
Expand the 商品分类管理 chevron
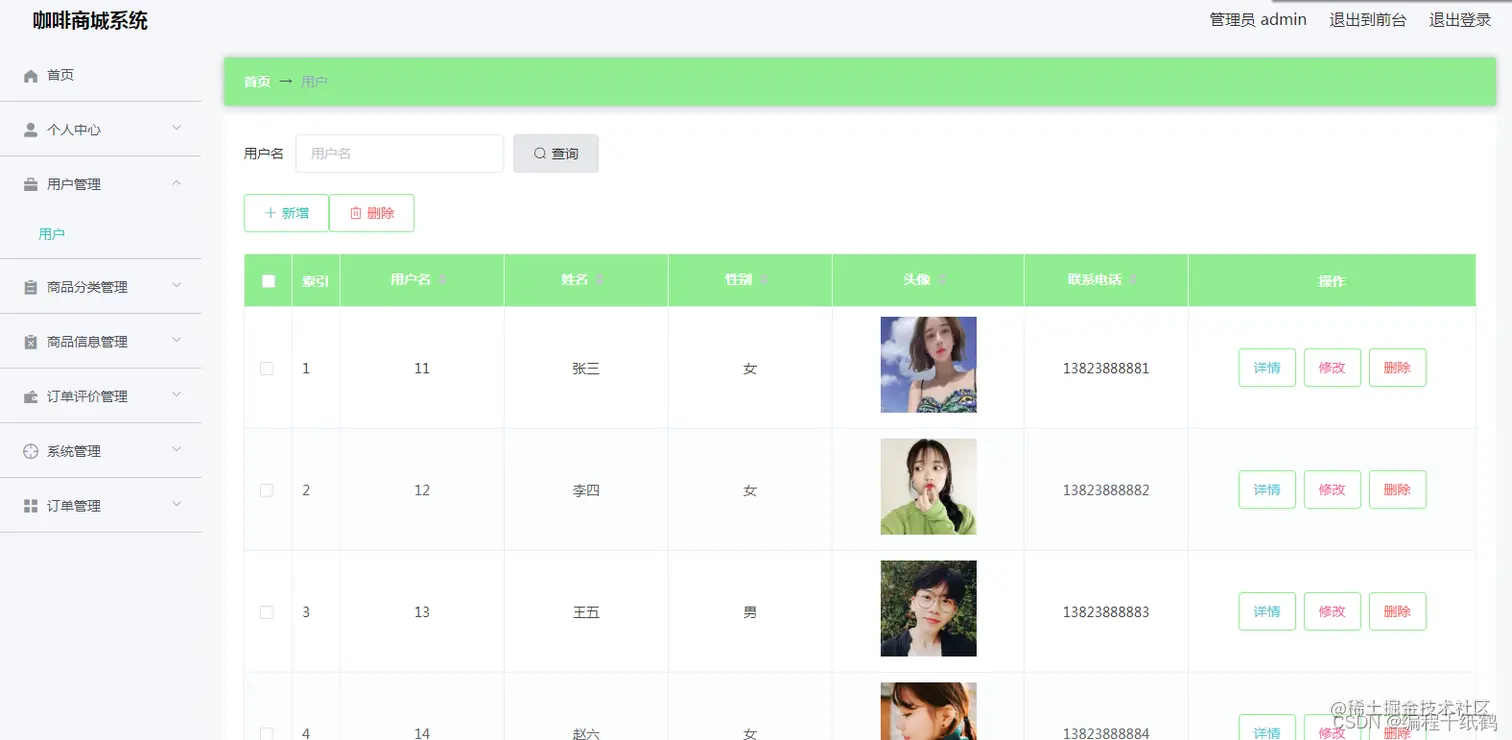pos(176,285)
